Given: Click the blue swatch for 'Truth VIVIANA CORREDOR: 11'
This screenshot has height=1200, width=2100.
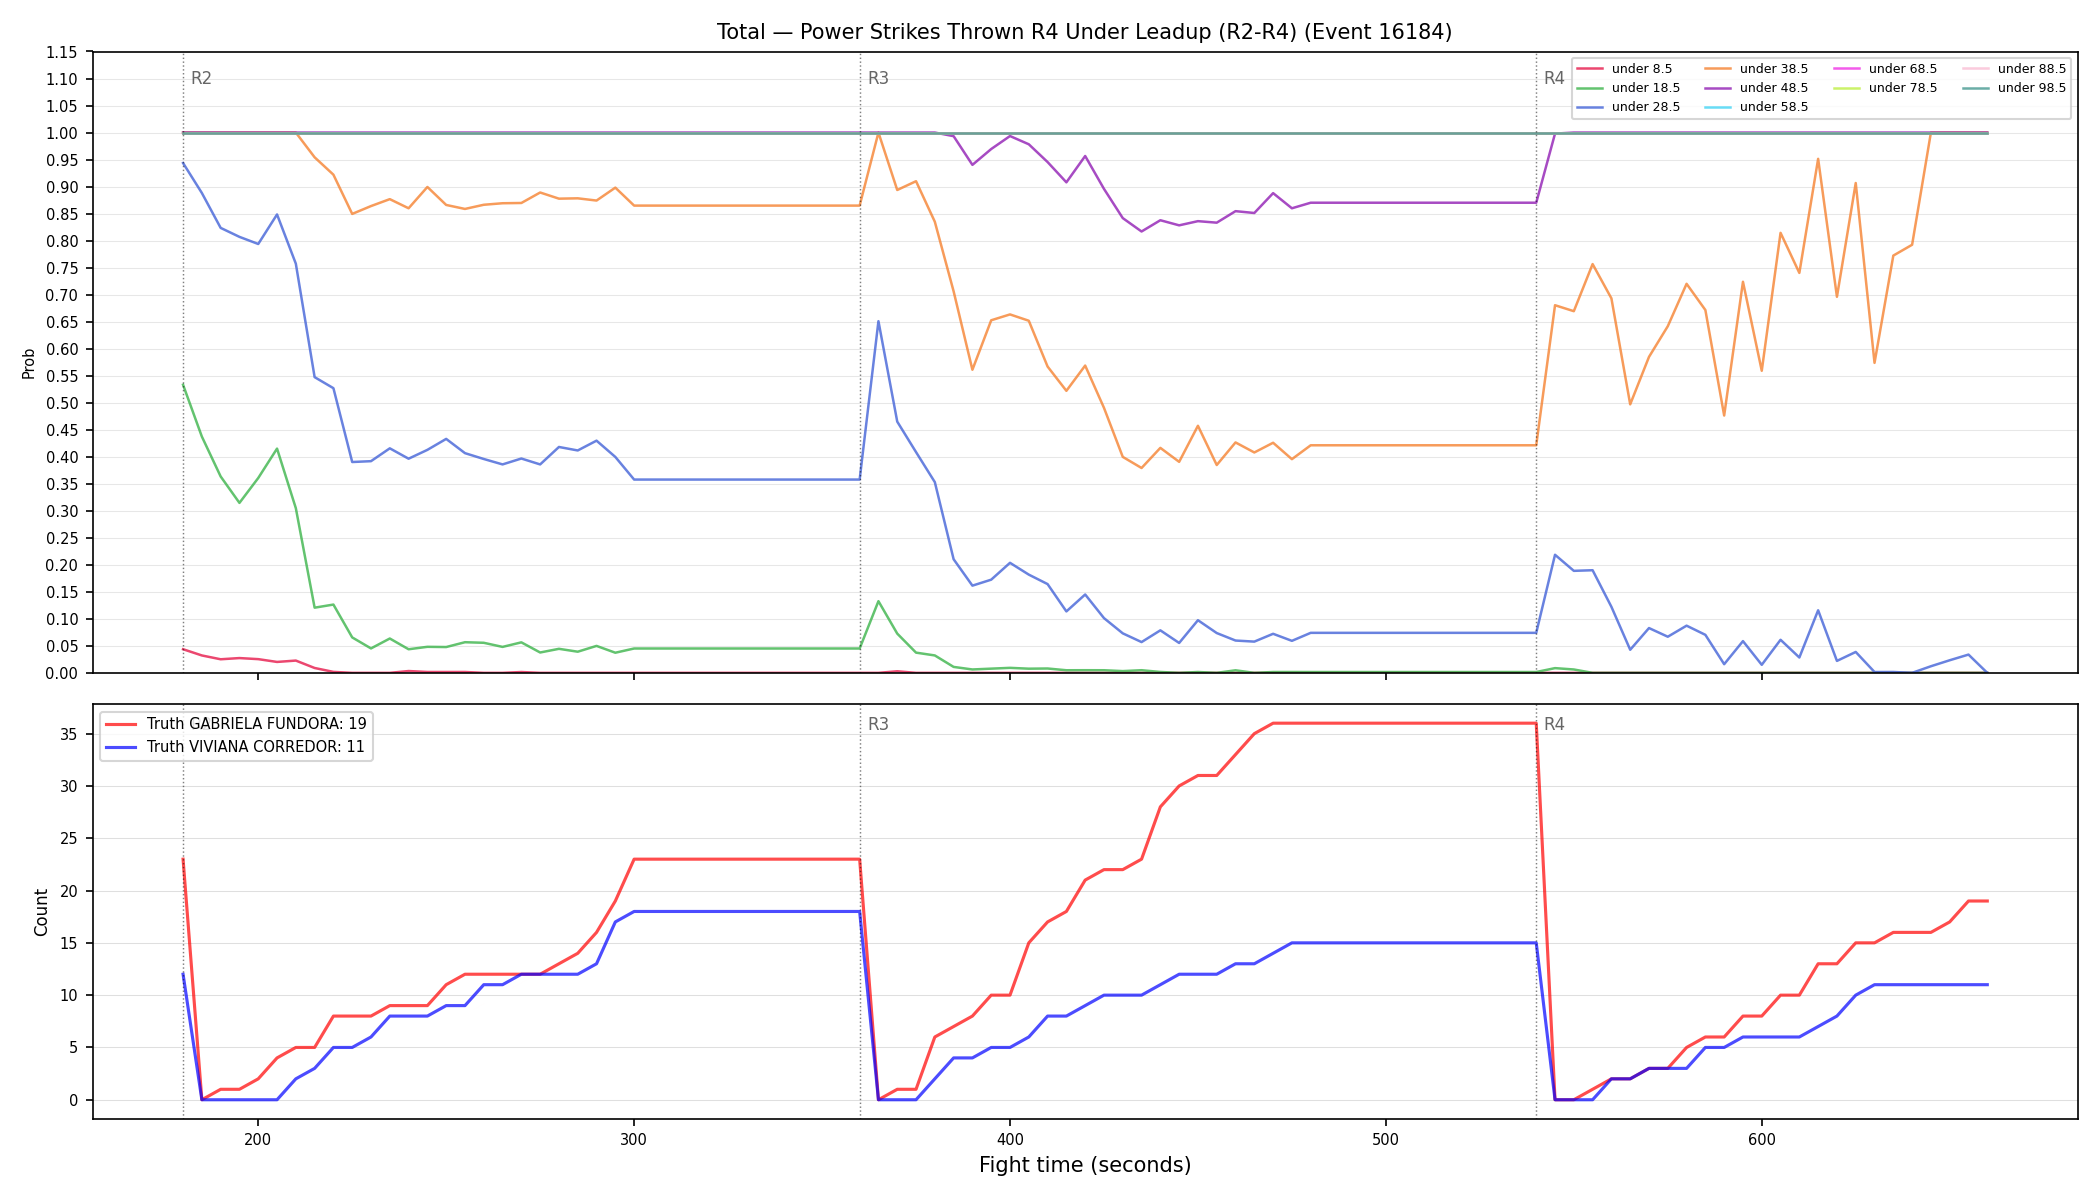Looking at the screenshot, I should coord(122,747).
